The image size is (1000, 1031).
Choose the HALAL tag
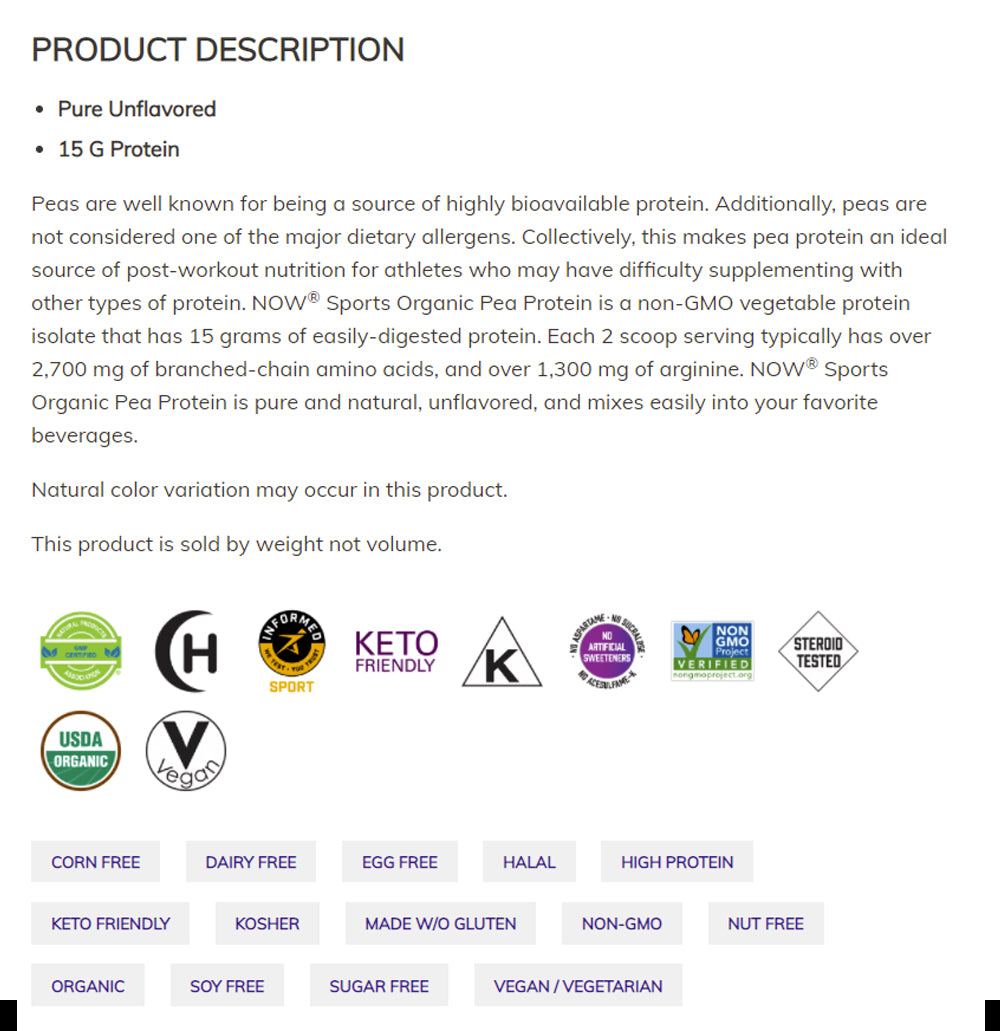pyautogui.click(x=529, y=862)
